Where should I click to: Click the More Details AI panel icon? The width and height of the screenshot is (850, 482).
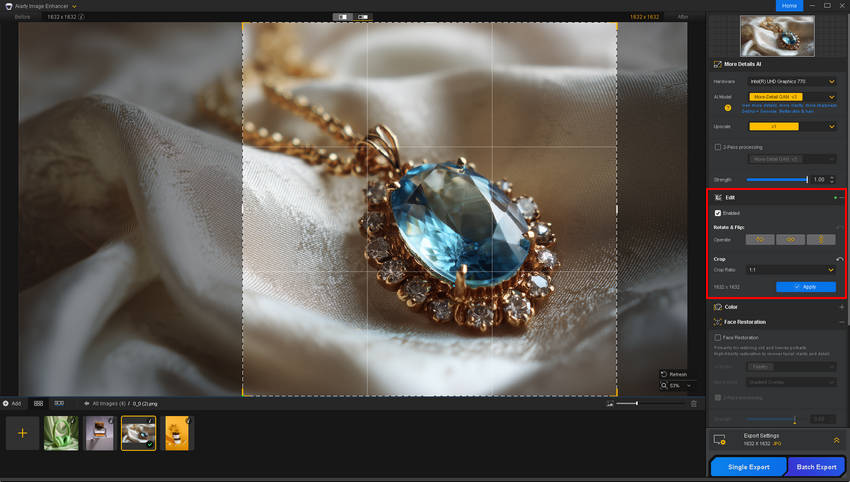click(x=718, y=64)
